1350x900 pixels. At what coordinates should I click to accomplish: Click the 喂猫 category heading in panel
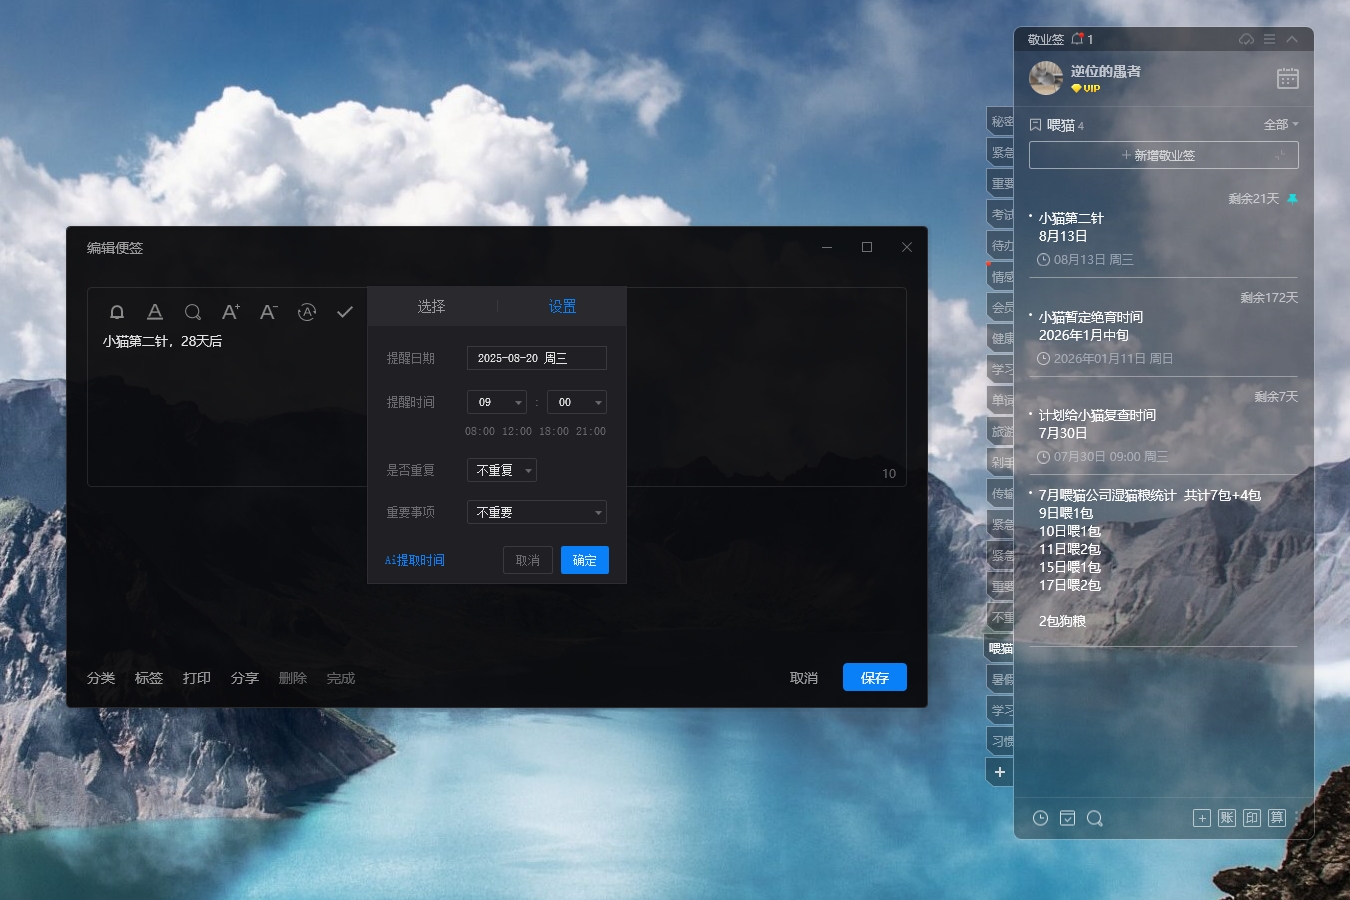(x=1060, y=125)
